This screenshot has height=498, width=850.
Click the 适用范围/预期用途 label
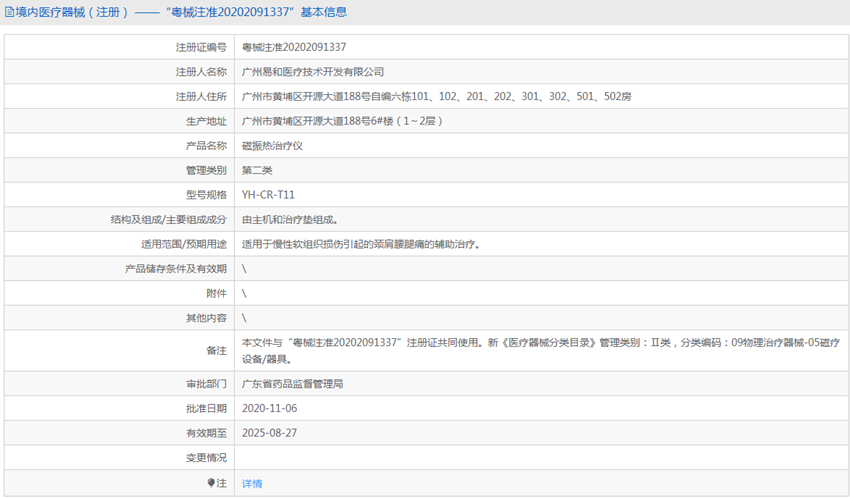184,244
